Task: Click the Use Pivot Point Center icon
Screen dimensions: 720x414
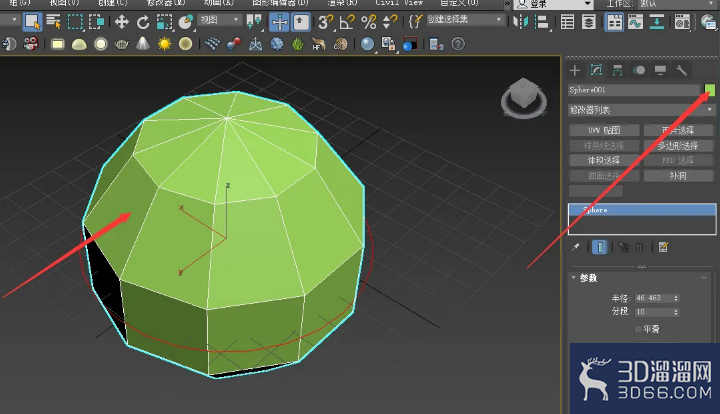Action: [x=253, y=22]
